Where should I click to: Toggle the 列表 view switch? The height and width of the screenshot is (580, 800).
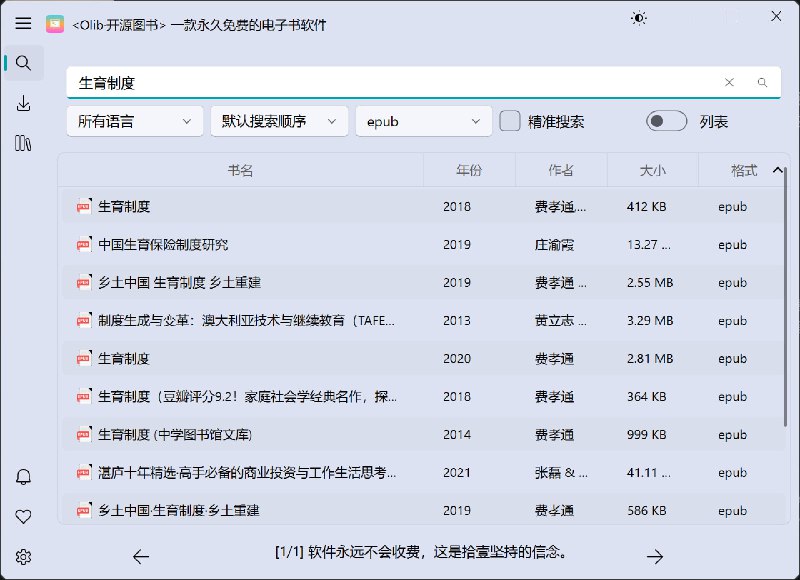click(666, 121)
